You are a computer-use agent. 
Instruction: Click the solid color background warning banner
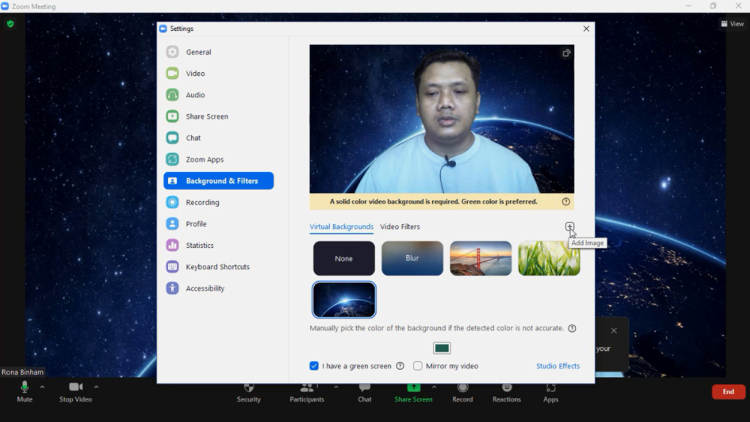tap(441, 201)
